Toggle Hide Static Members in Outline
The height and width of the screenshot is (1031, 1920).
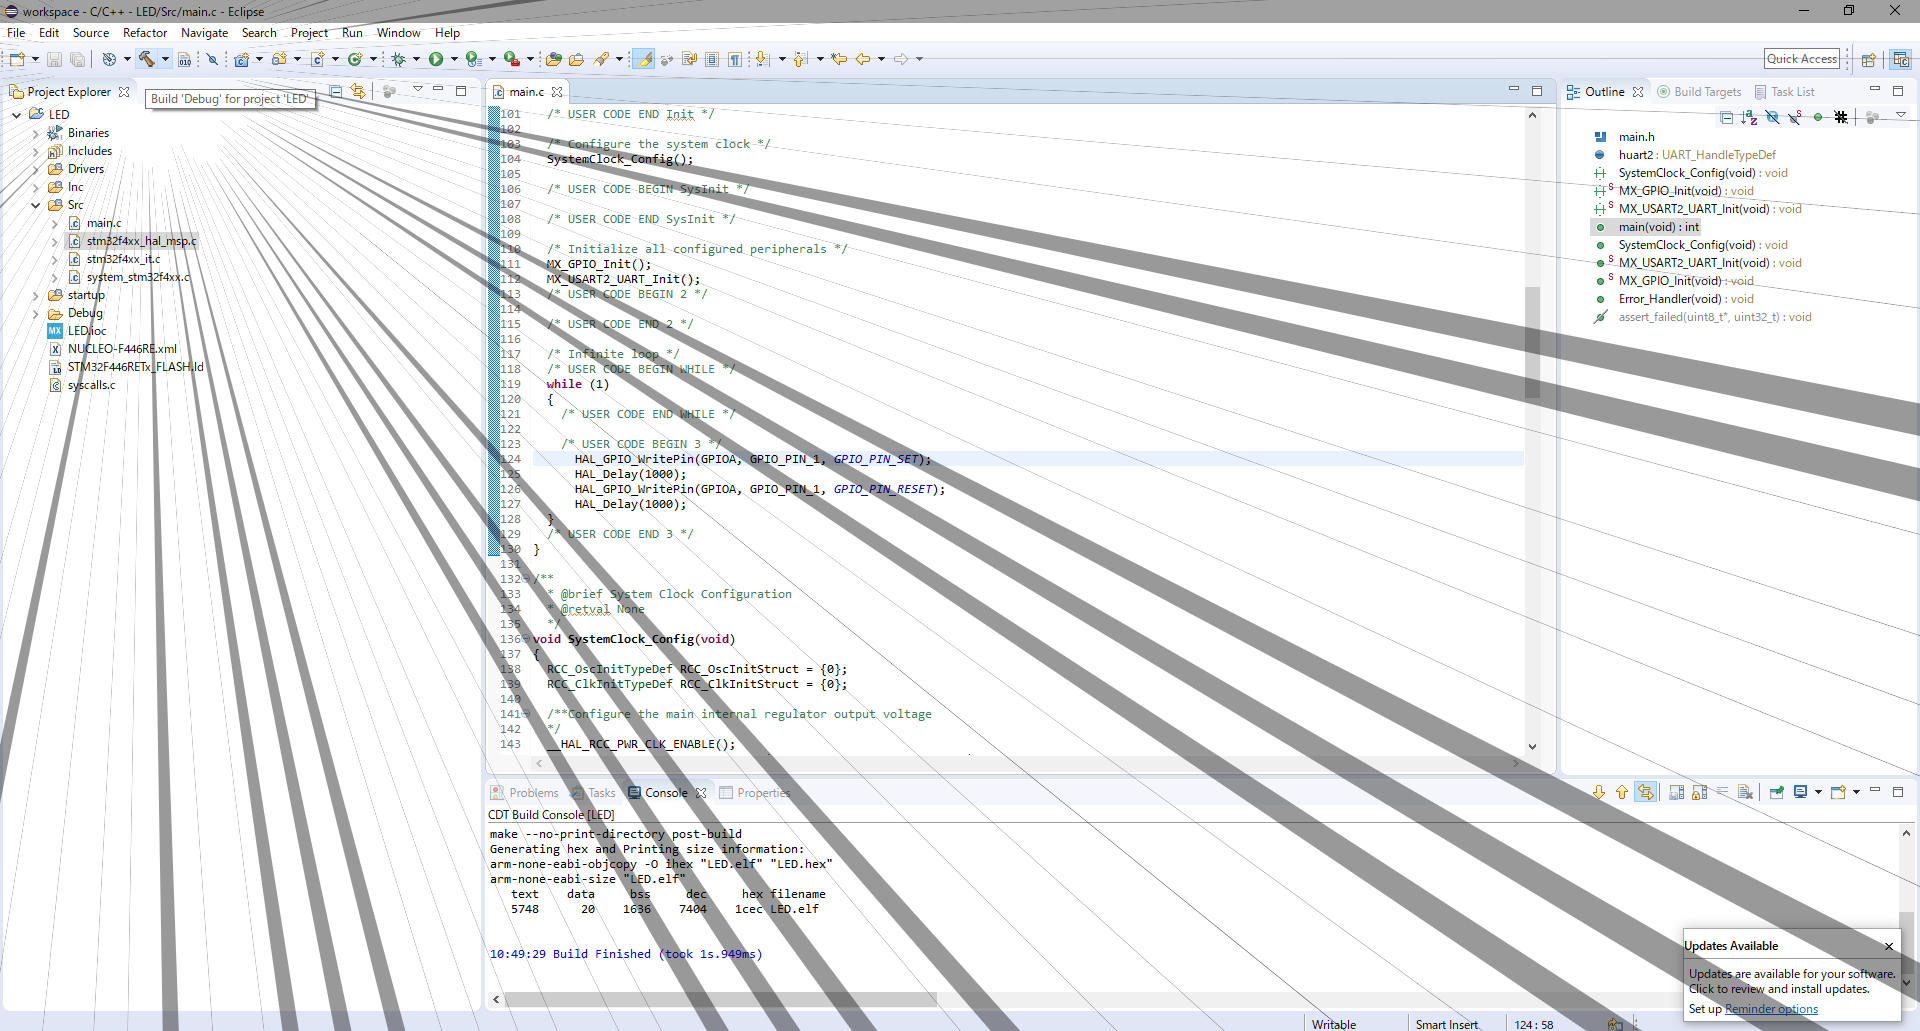click(x=1793, y=117)
